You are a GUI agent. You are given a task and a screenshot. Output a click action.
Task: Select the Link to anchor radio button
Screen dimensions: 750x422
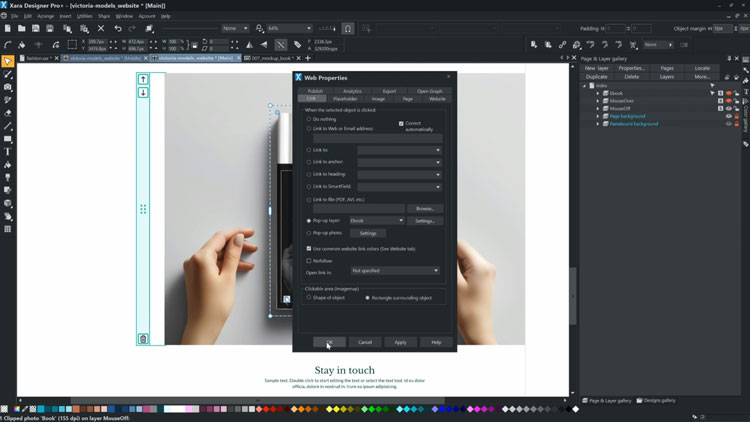(x=309, y=162)
